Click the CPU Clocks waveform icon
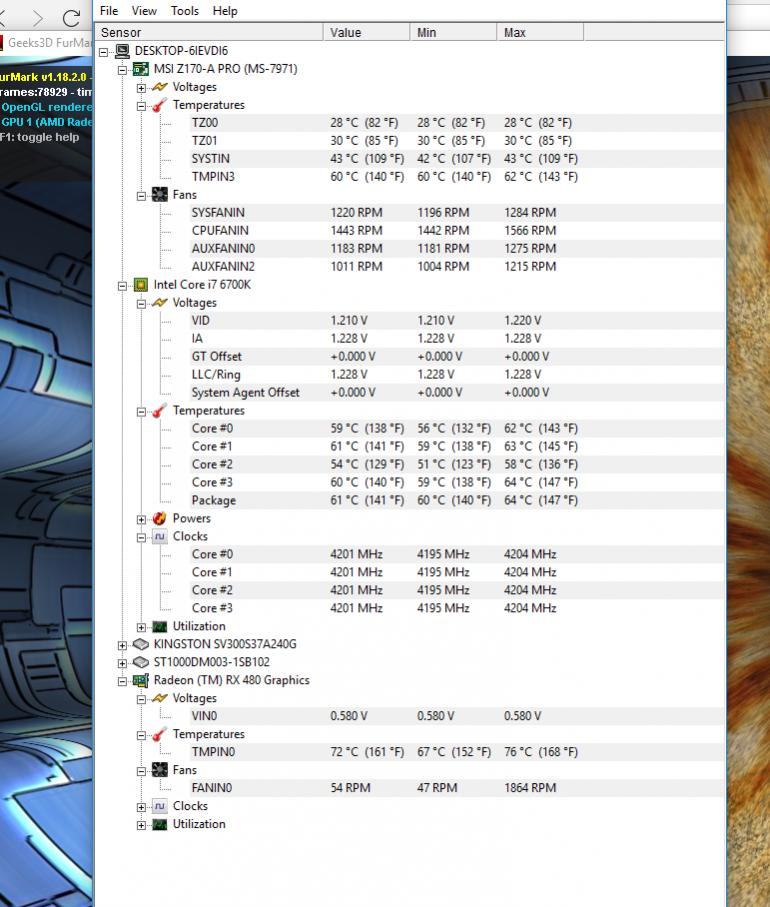 pyautogui.click(x=160, y=536)
